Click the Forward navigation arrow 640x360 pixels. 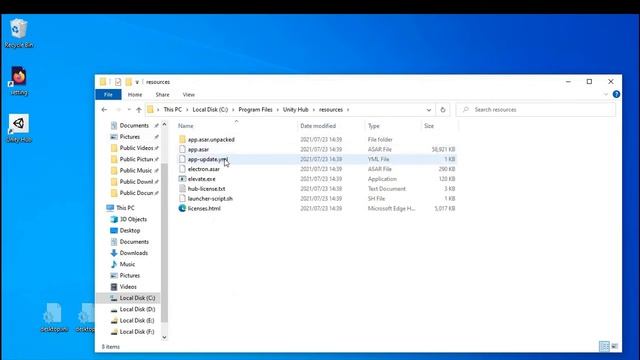point(118,109)
